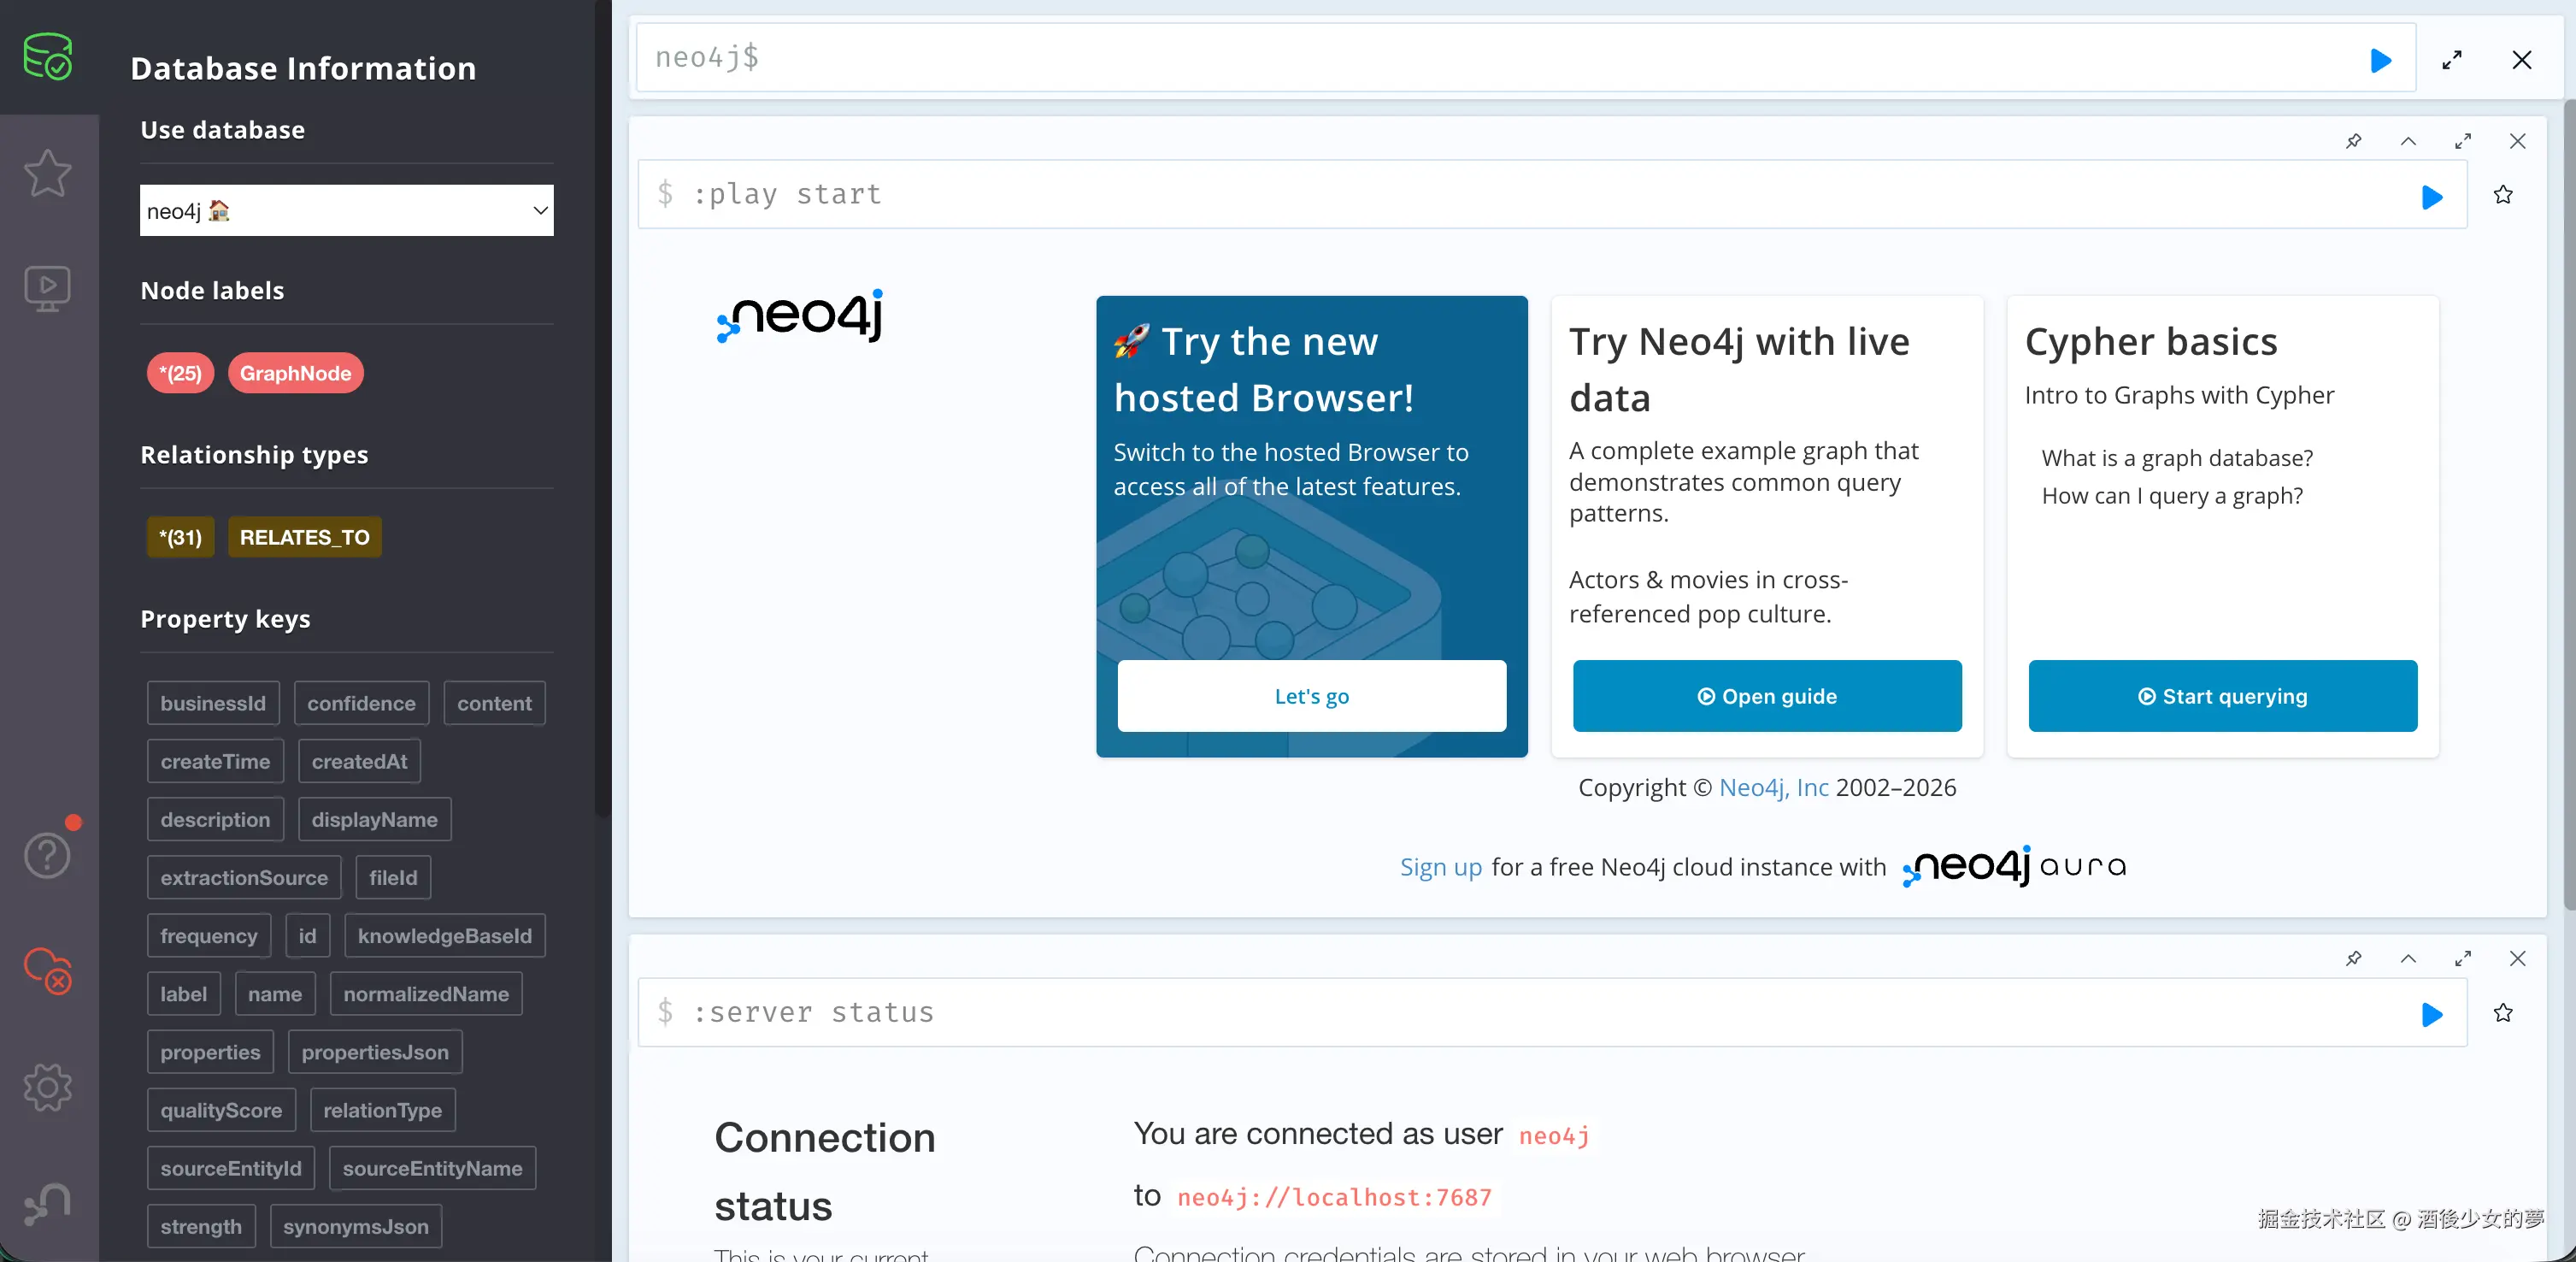The image size is (2576, 1262).
Task: Select the RELATES_TO relationship type
Action: pos(304,537)
